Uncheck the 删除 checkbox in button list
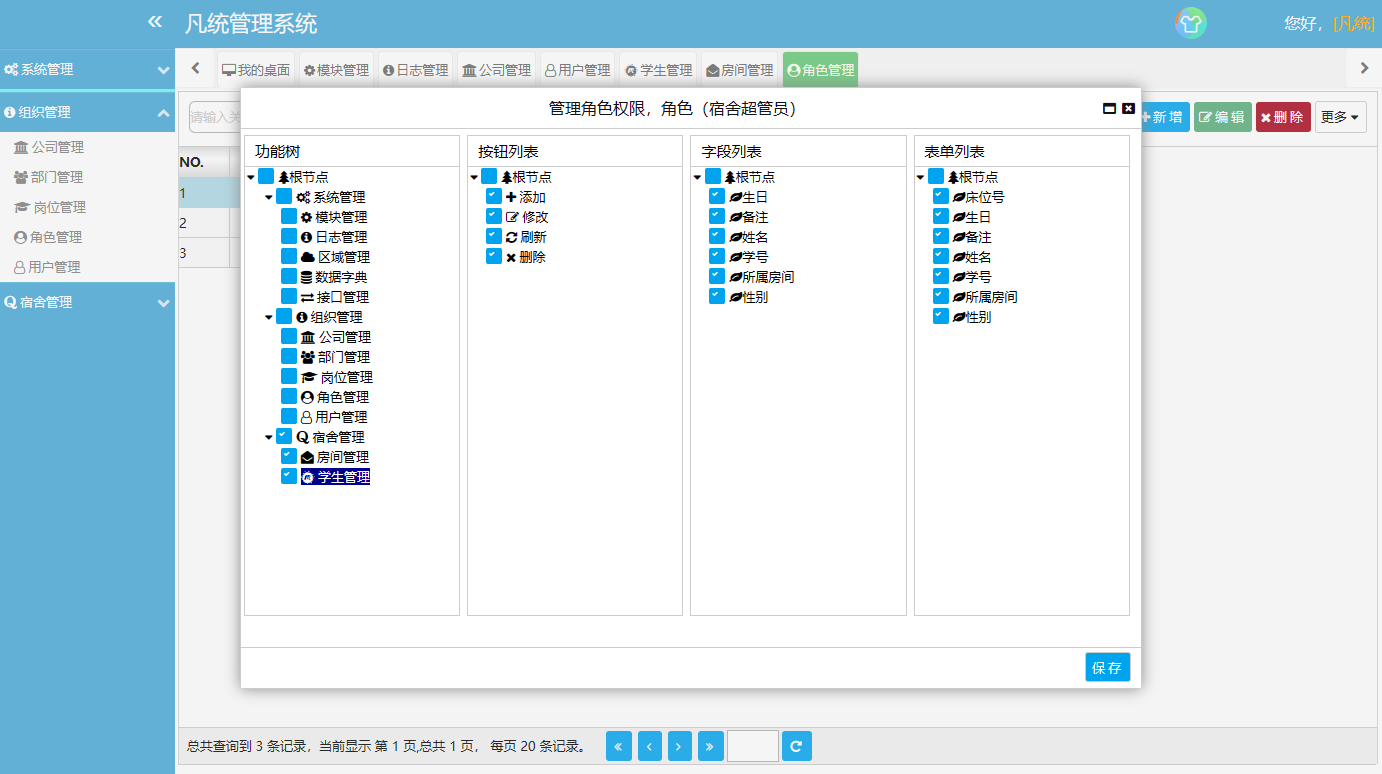 pyautogui.click(x=494, y=256)
